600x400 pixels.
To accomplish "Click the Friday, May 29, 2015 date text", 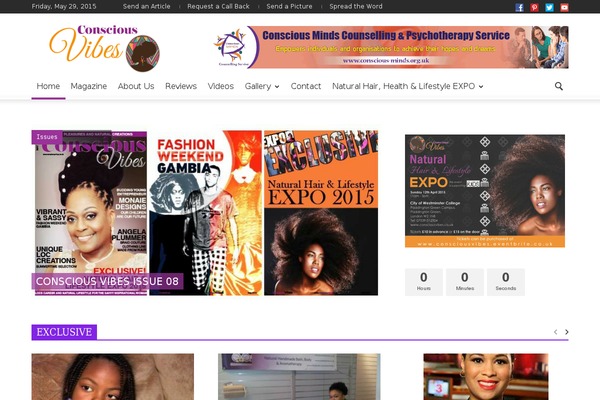I will click(x=64, y=7).
